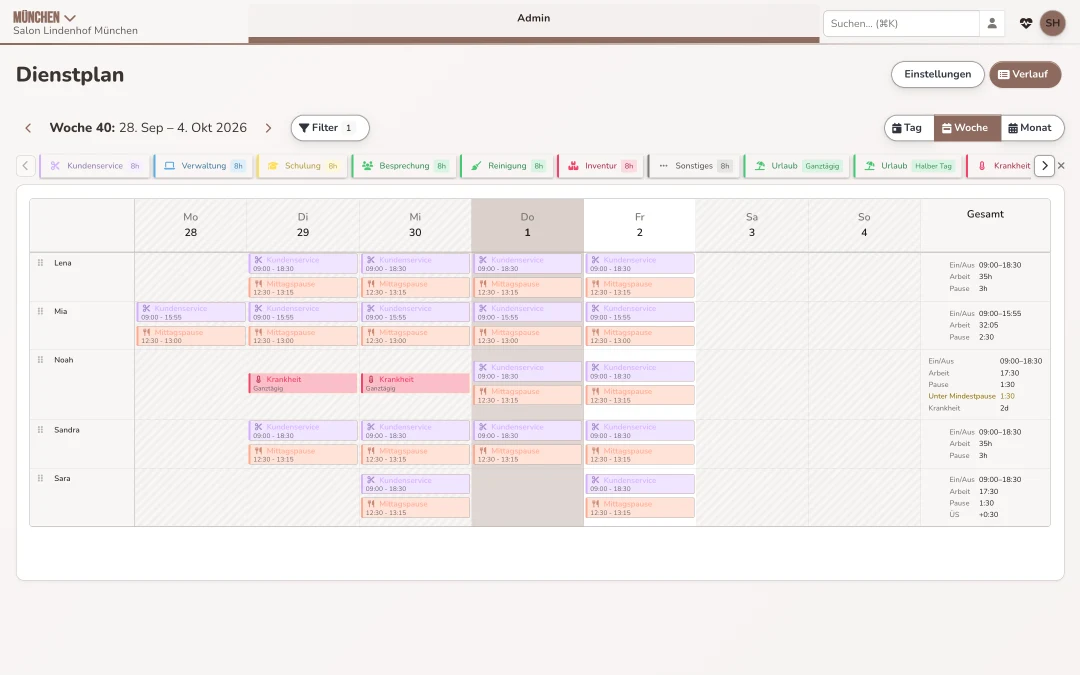The height and width of the screenshot is (675, 1080).
Task: Select the Krankheit template
Action: coord(1000,166)
